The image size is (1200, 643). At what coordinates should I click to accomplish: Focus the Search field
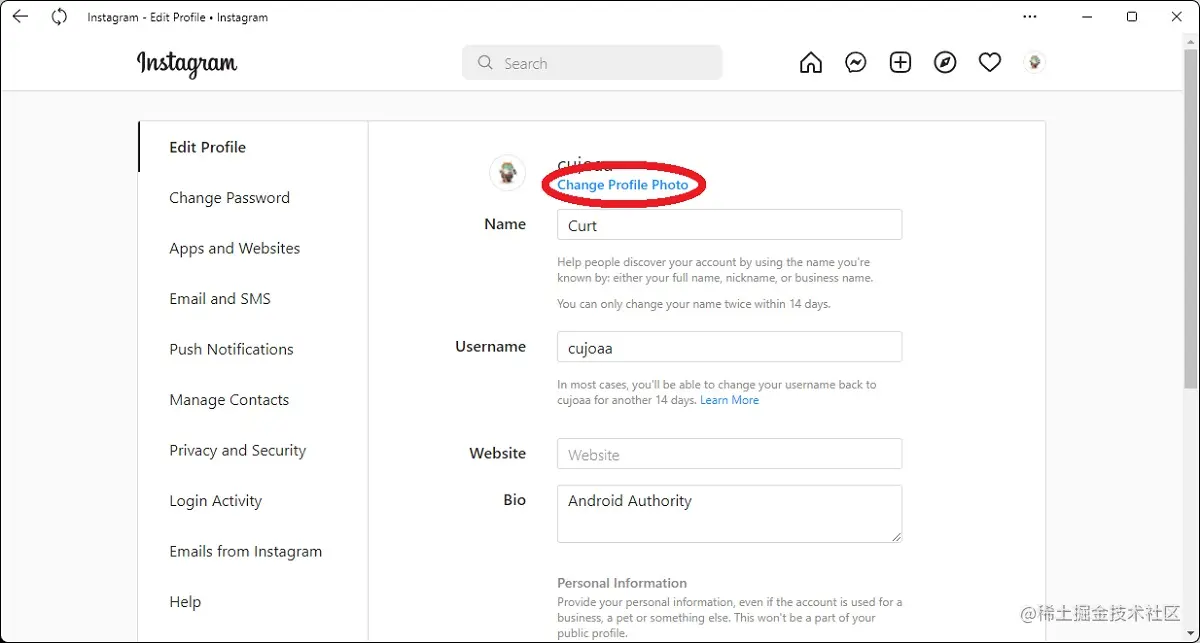(x=592, y=63)
